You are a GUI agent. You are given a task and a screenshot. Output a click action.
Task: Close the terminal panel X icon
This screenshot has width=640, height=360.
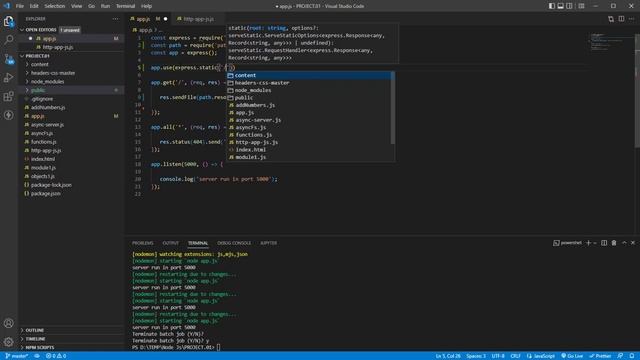click(633, 243)
